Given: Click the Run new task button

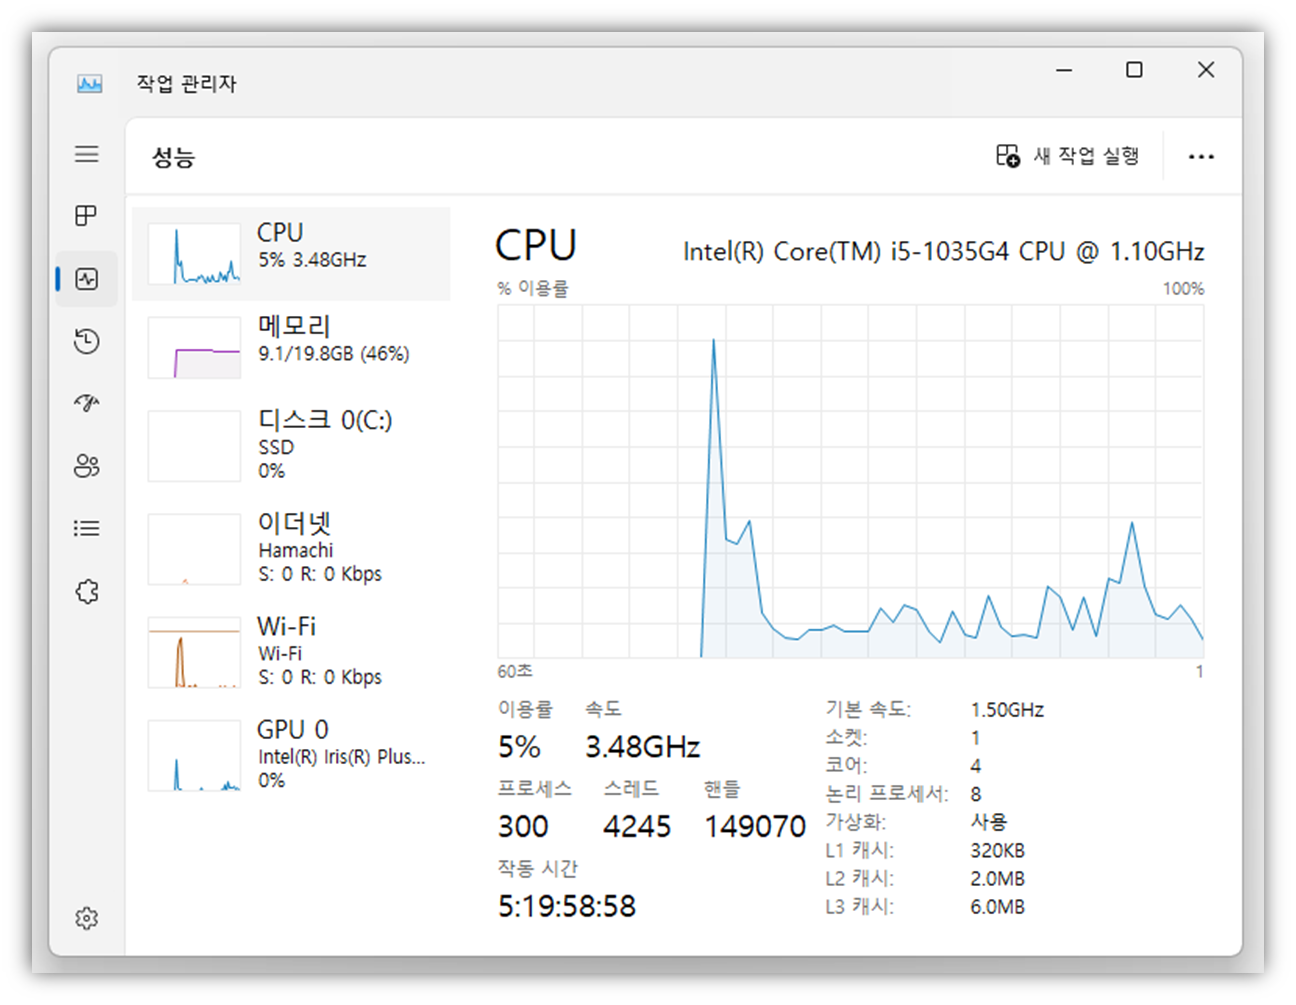Looking at the screenshot, I should pyautogui.click(x=1067, y=156).
